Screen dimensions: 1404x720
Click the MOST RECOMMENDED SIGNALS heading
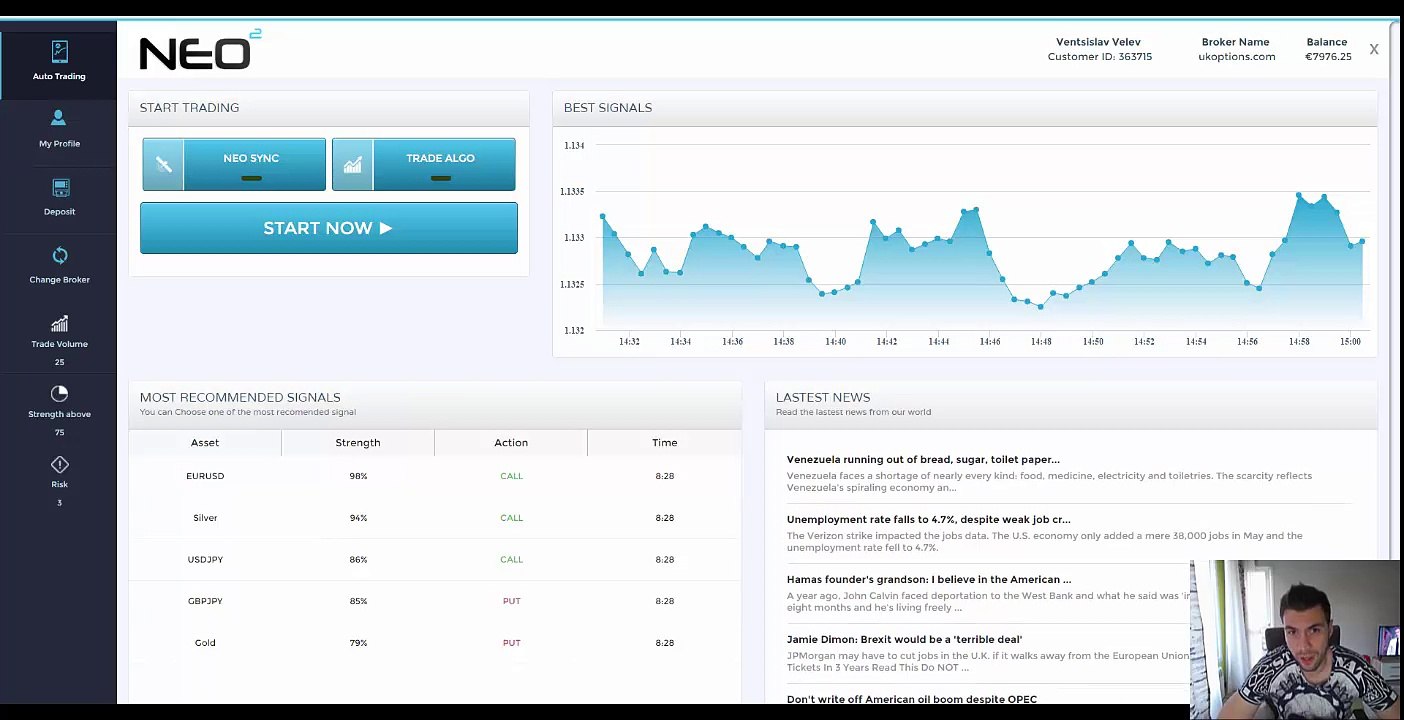coord(240,397)
